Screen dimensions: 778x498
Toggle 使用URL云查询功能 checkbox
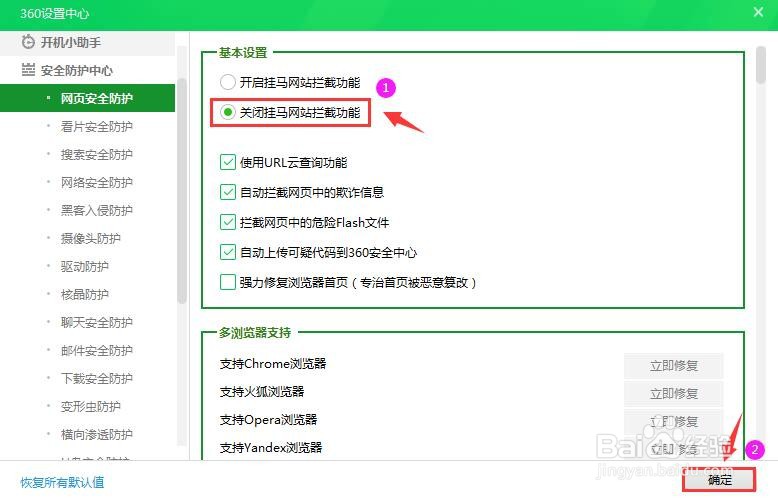(x=228, y=162)
